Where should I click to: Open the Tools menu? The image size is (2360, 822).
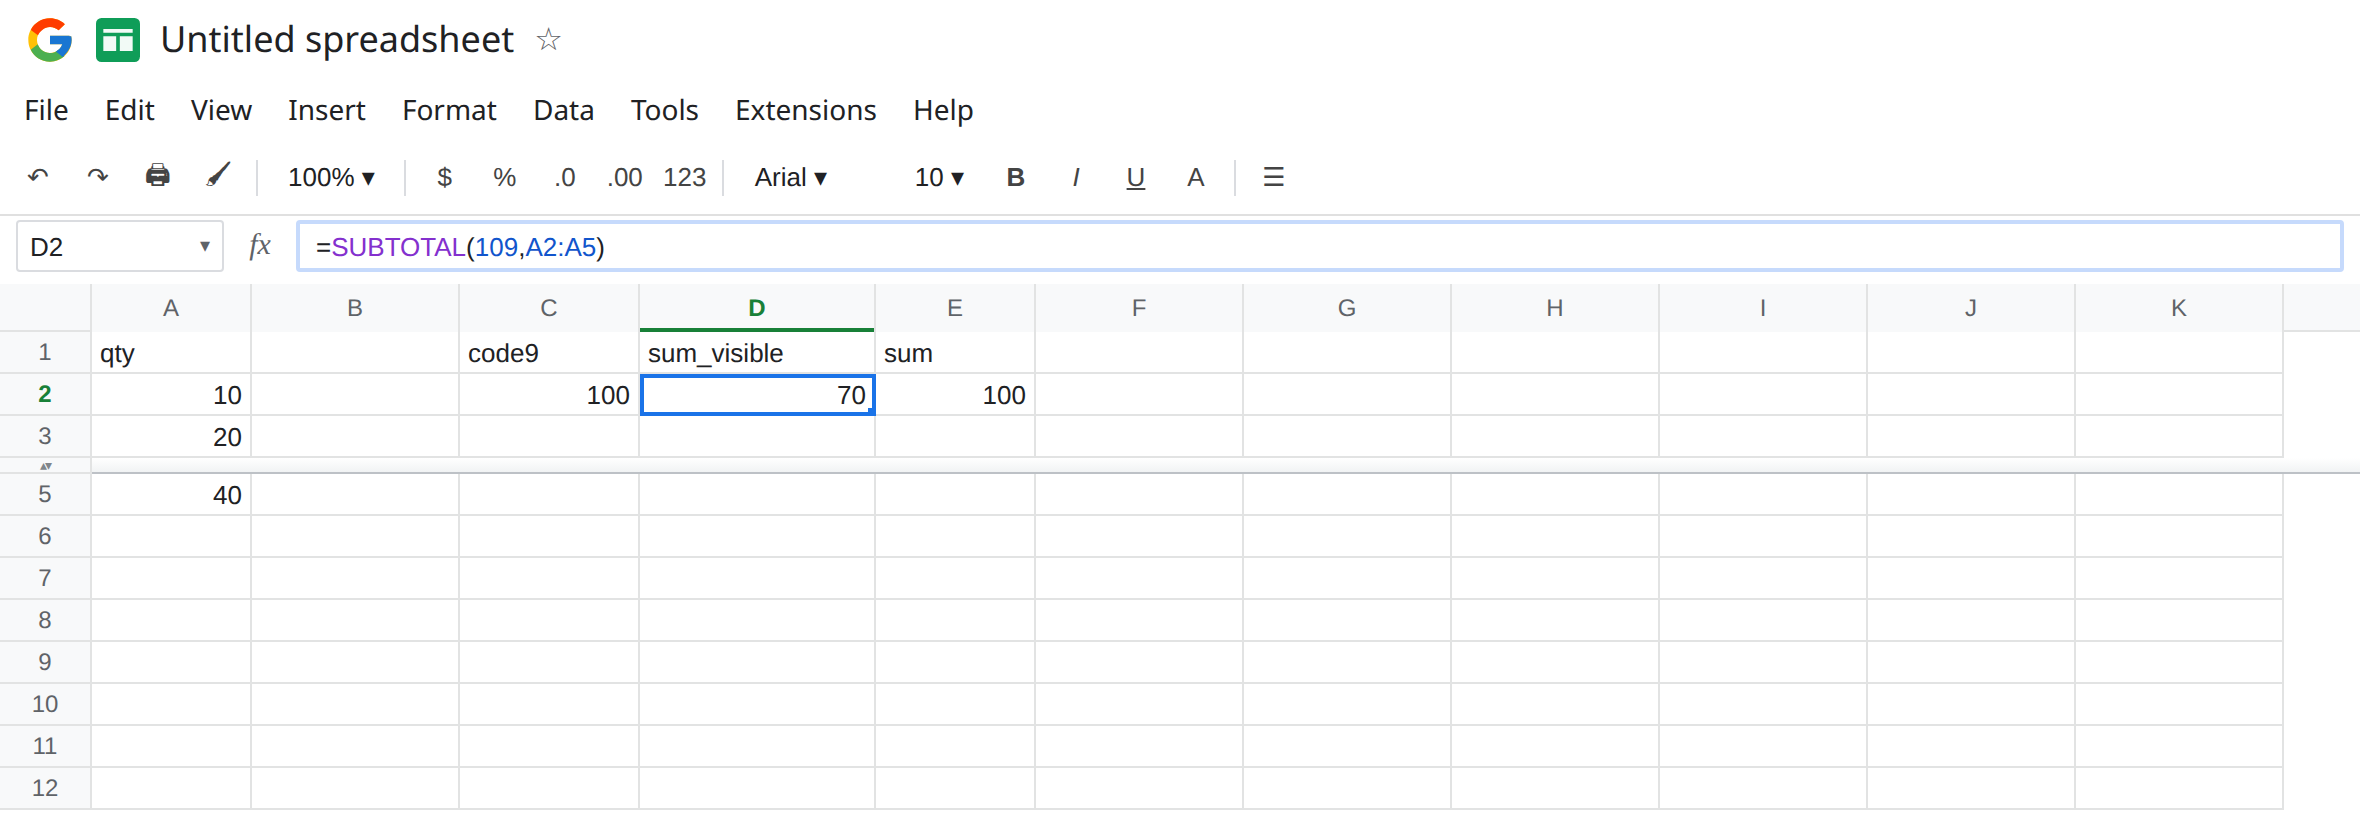(x=664, y=110)
